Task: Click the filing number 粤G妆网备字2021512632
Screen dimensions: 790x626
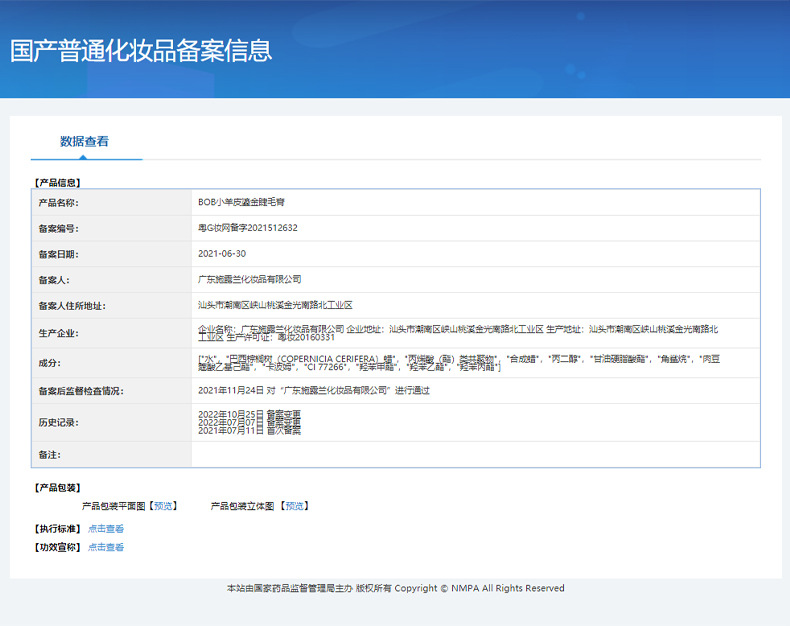Action: click(248, 228)
